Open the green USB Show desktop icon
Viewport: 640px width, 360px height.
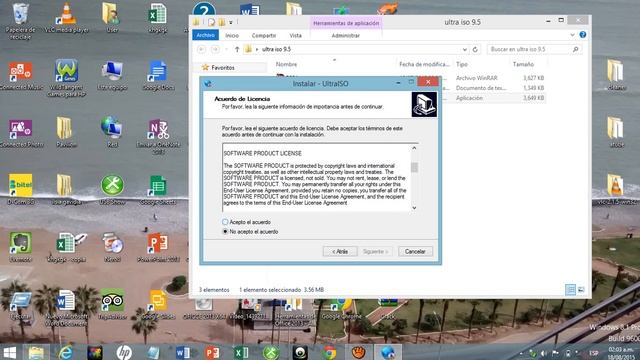click(112, 190)
